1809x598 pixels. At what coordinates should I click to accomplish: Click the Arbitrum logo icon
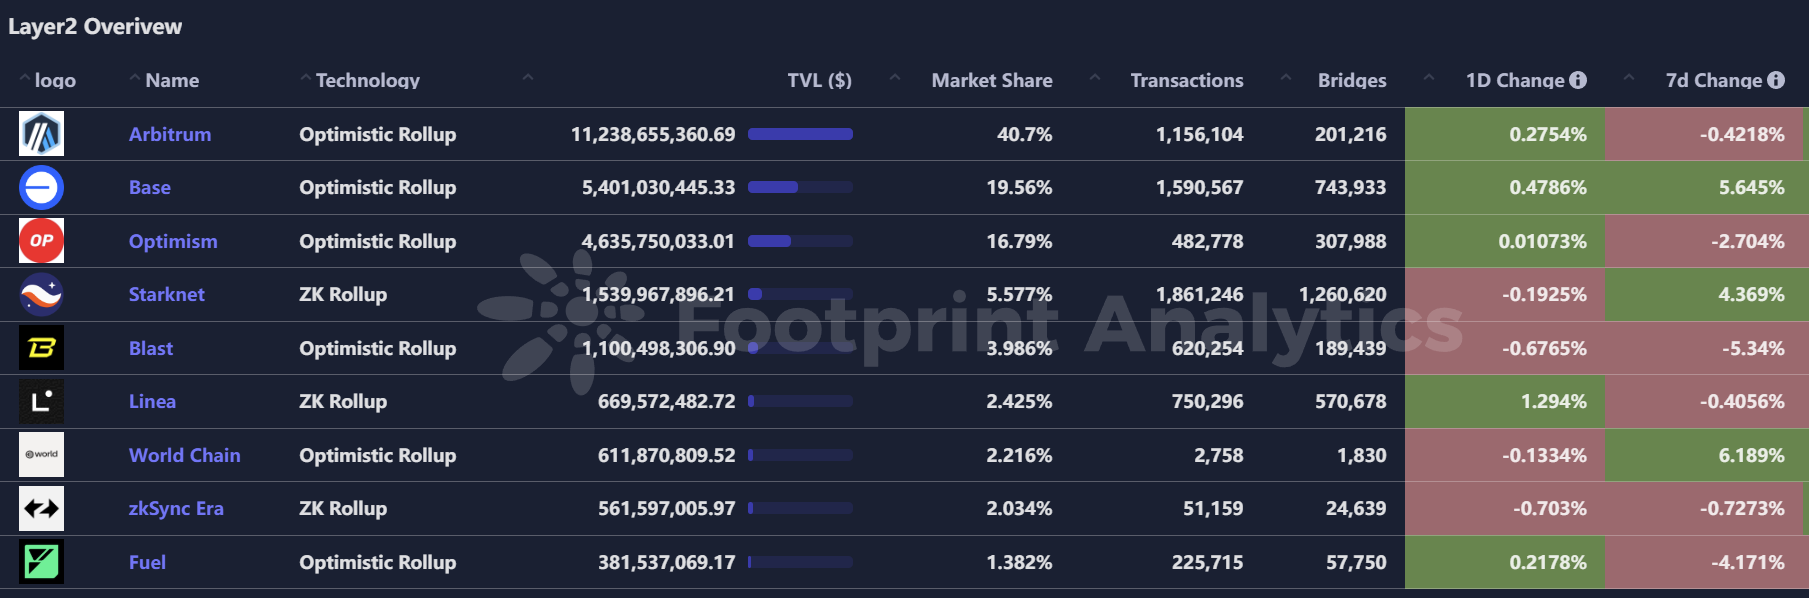tap(40, 133)
